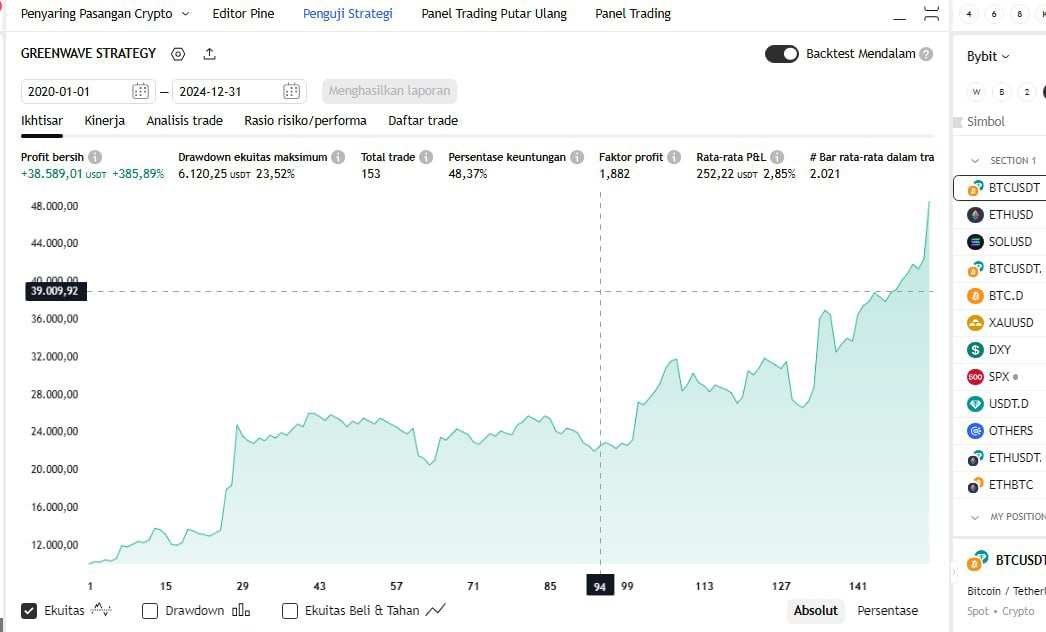Viewport: 1046px width, 632px height.
Task: Enable the Drawdown checkbox
Action: [150, 611]
